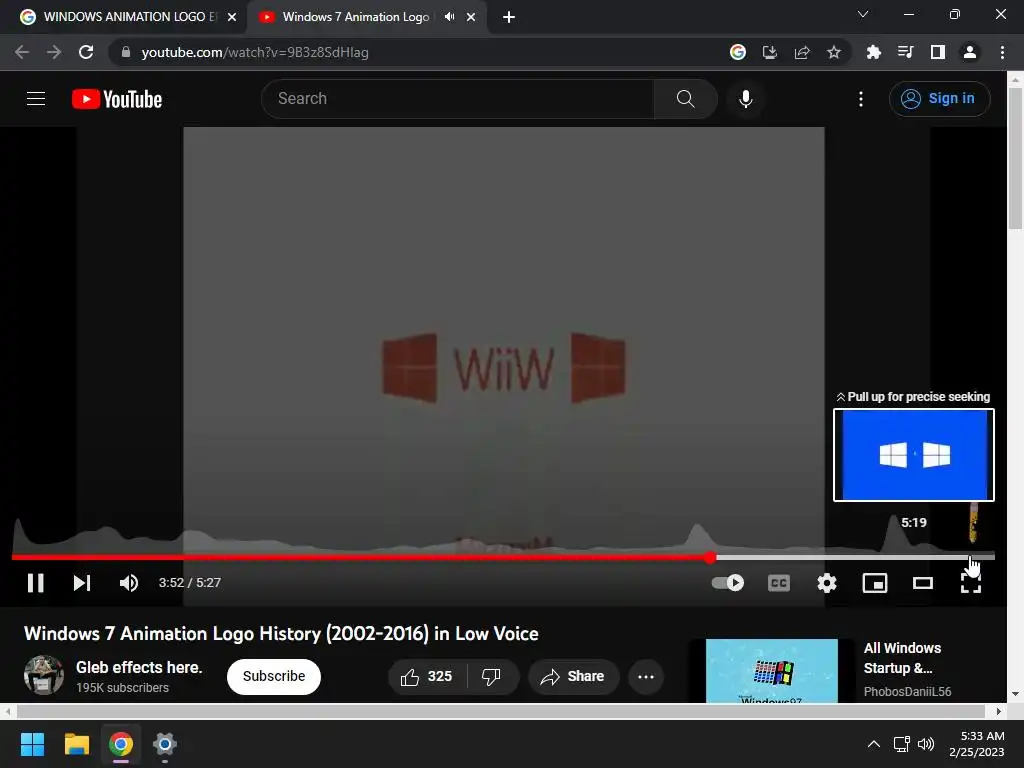Image resolution: width=1024 pixels, height=768 pixels.
Task: Click the horizontal page scrollbar
Action: click(x=501, y=711)
